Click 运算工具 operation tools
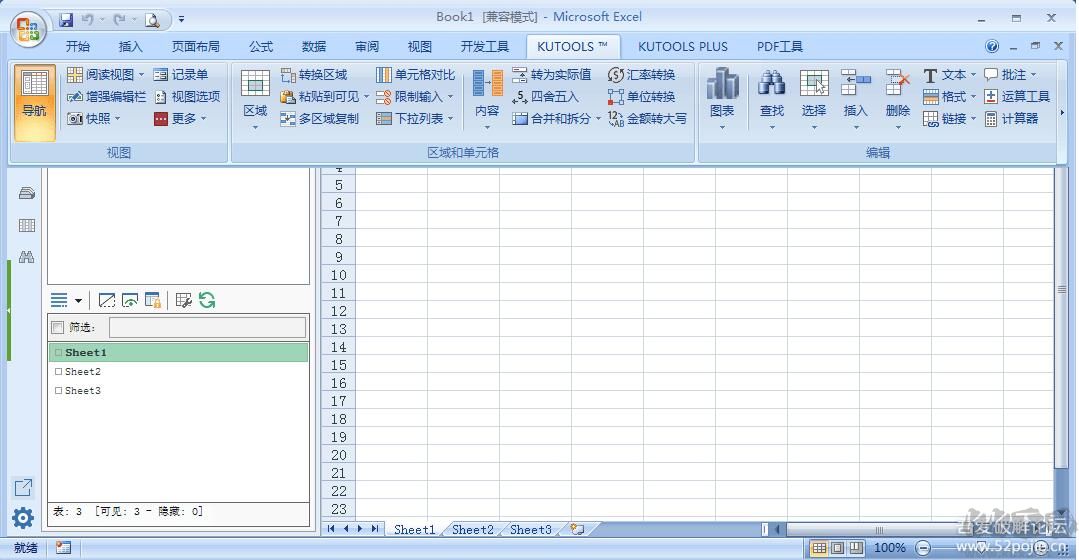 click(x=1016, y=96)
